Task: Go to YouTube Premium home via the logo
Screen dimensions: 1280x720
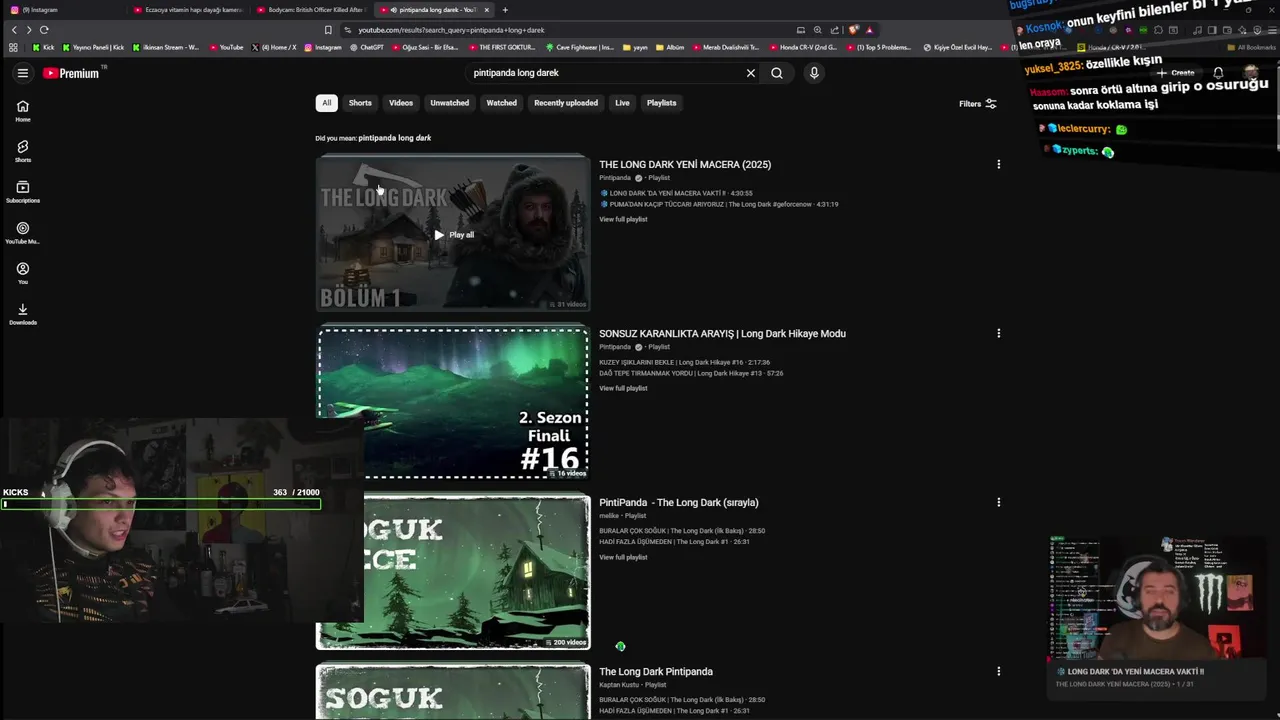Action: [x=71, y=73]
